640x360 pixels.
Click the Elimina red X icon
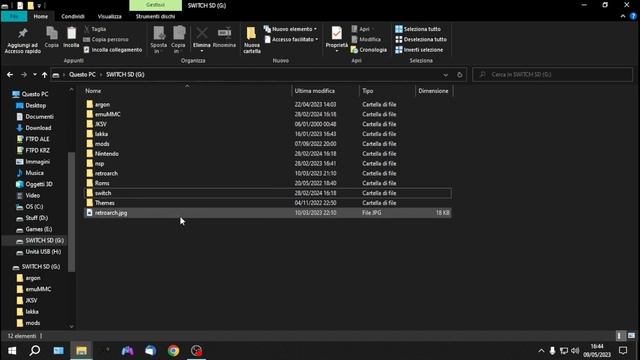pos(202,33)
